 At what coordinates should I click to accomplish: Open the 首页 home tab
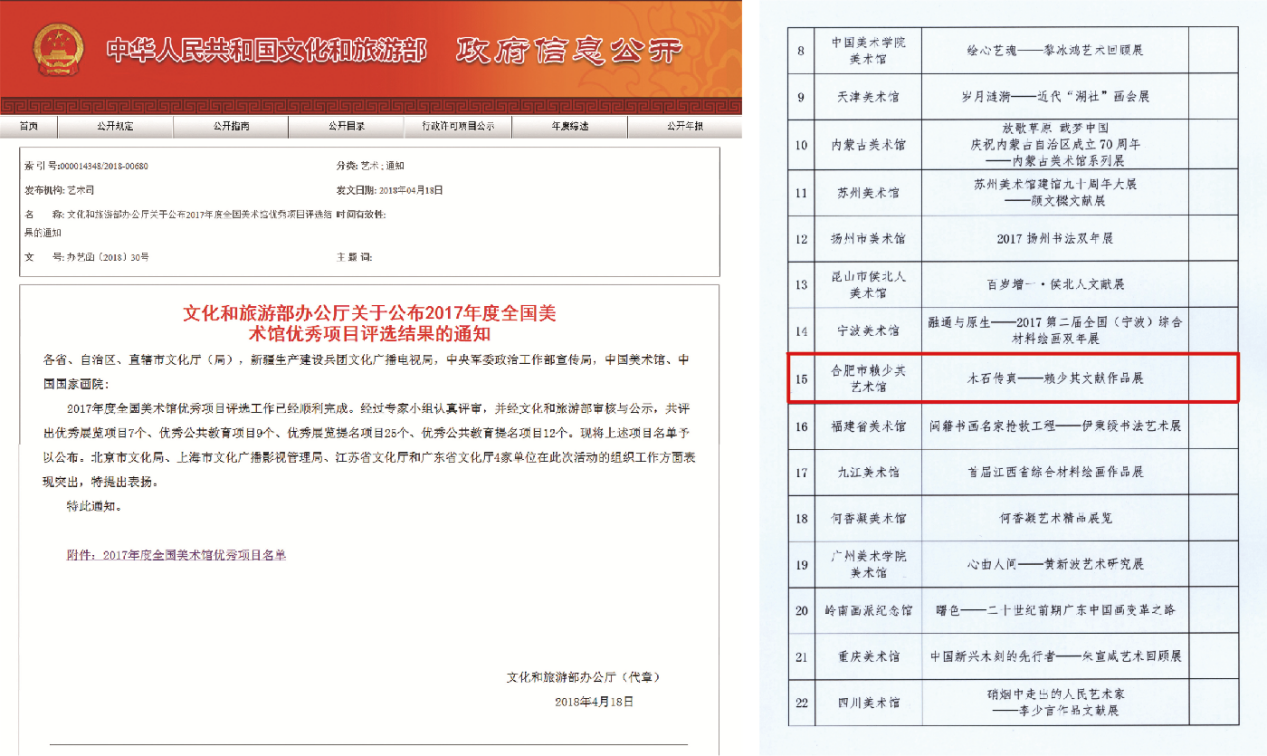[28, 126]
